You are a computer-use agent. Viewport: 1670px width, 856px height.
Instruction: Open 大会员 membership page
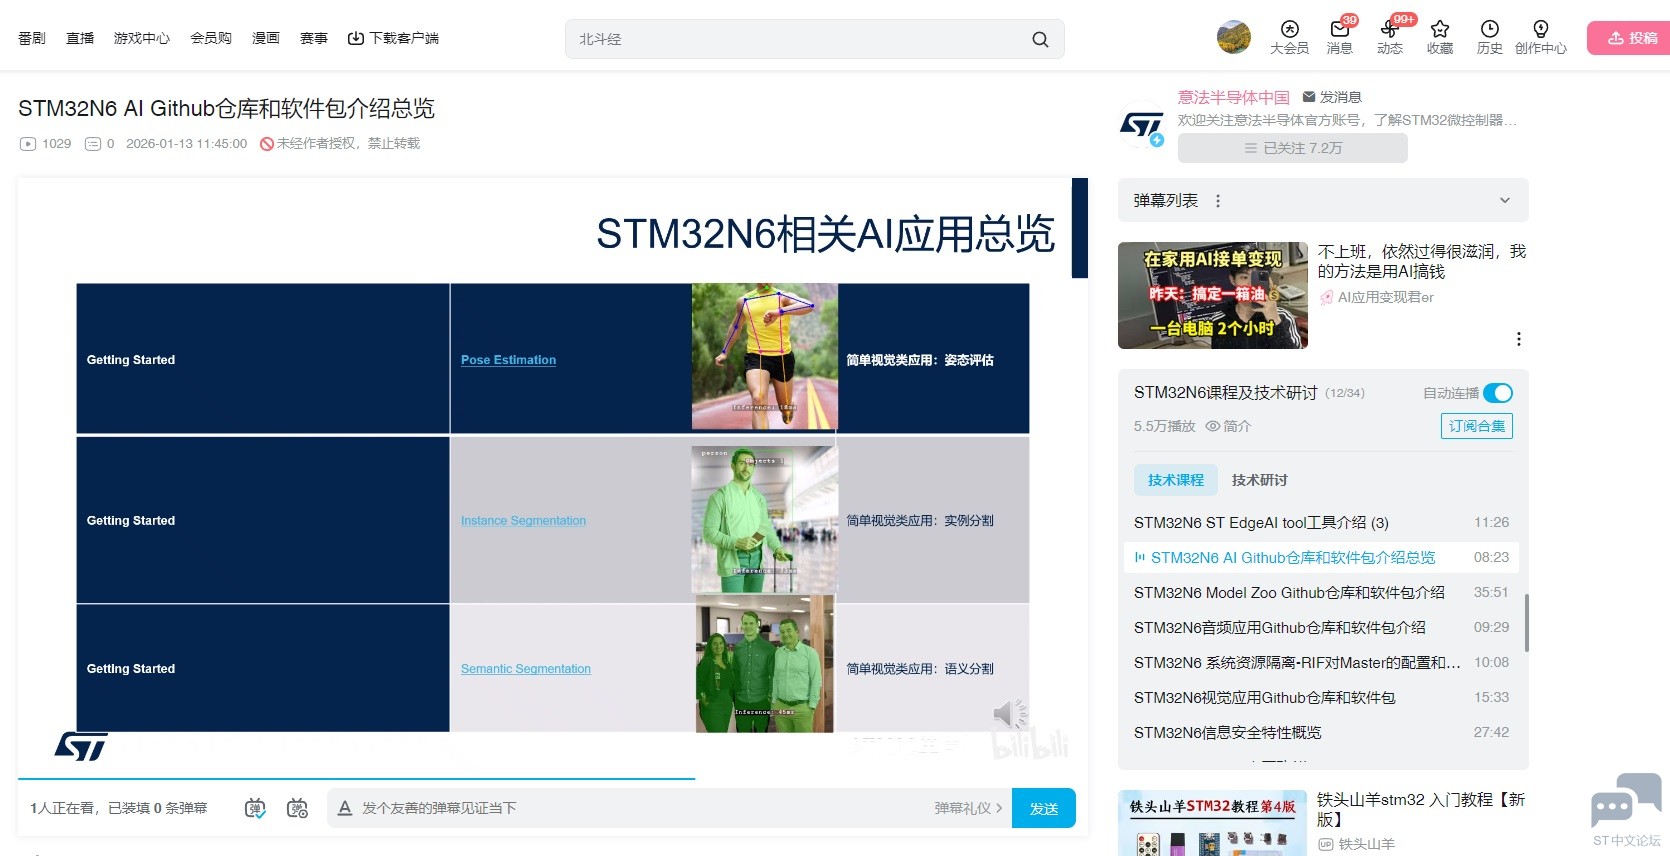[x=1289, y=37]
